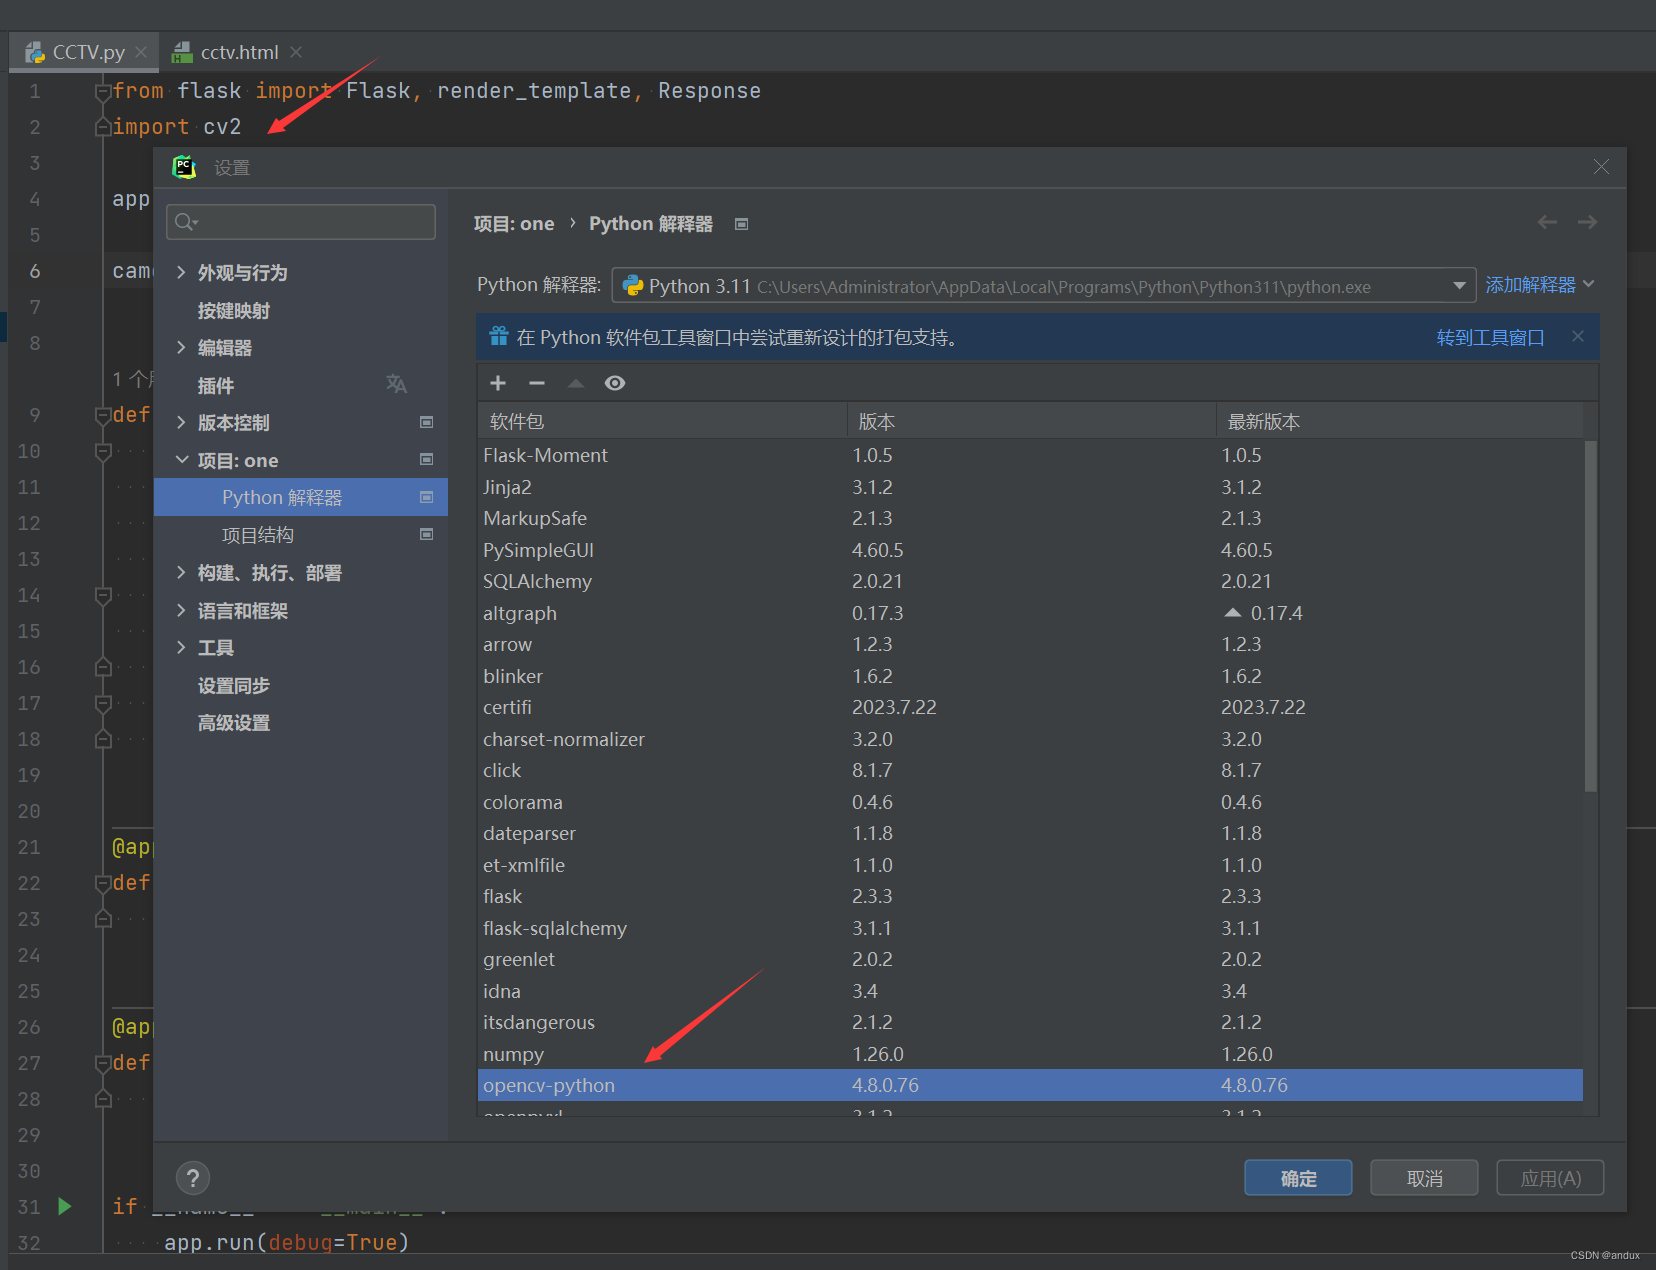Select 设置同步 in settings tree
The width and height of the screenshot is (1656, 1270).
click(x=234, y=685)
